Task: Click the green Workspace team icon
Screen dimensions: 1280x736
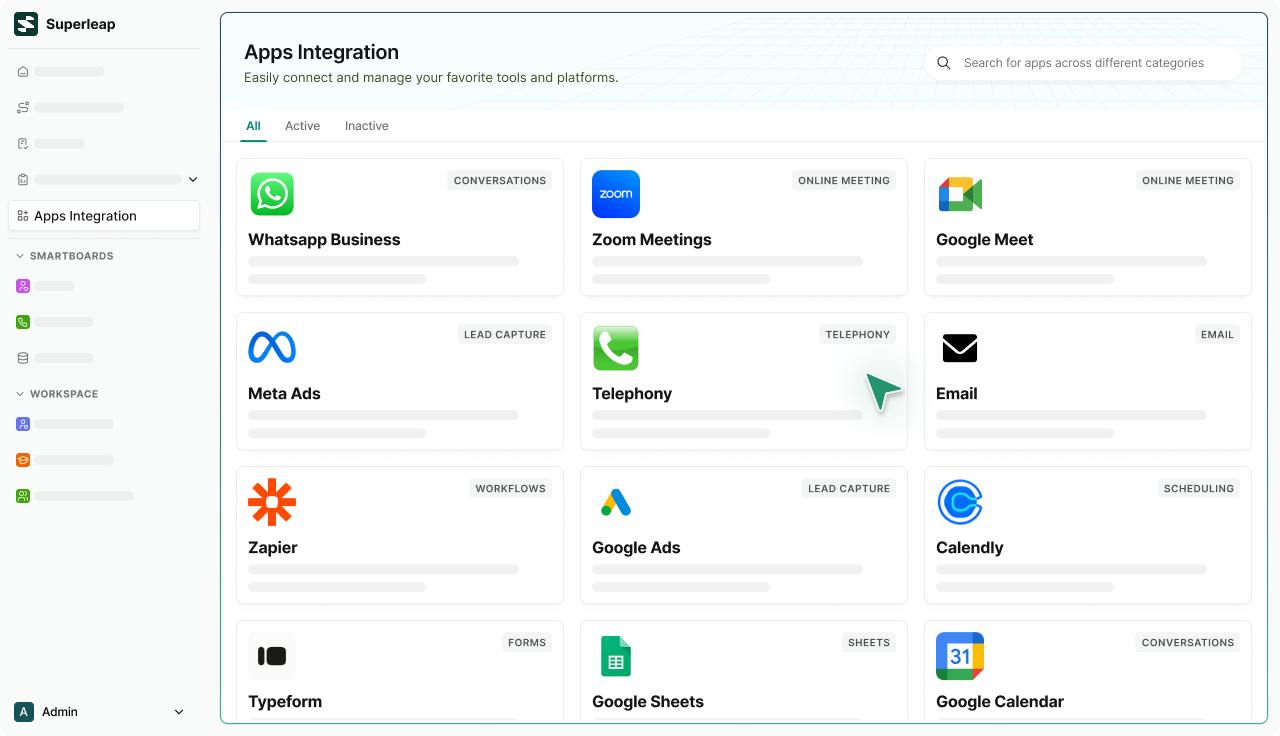Action: (23, 496)
